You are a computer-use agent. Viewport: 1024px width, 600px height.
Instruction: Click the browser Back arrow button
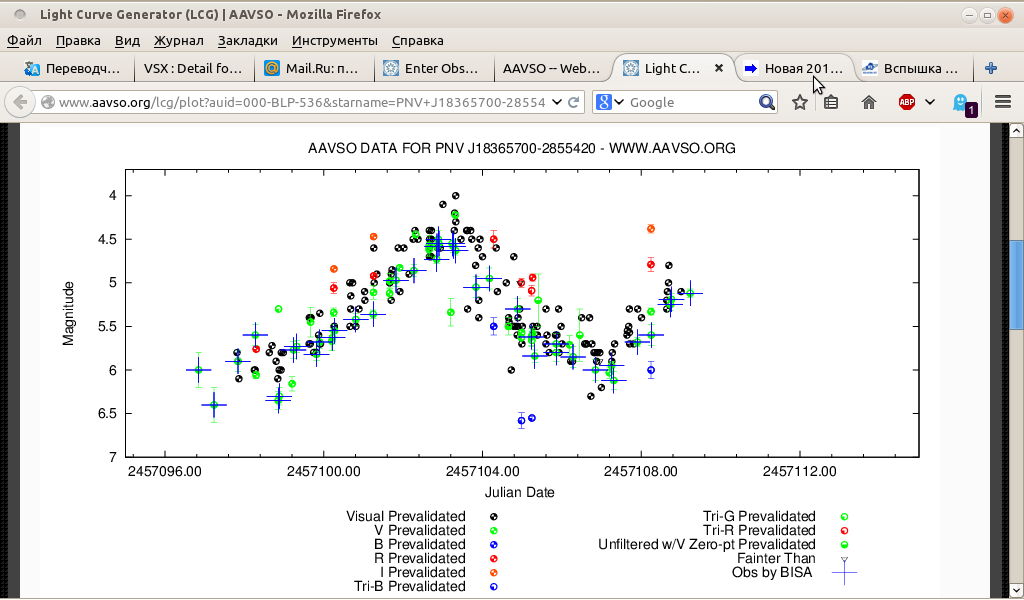coord(20,102)
